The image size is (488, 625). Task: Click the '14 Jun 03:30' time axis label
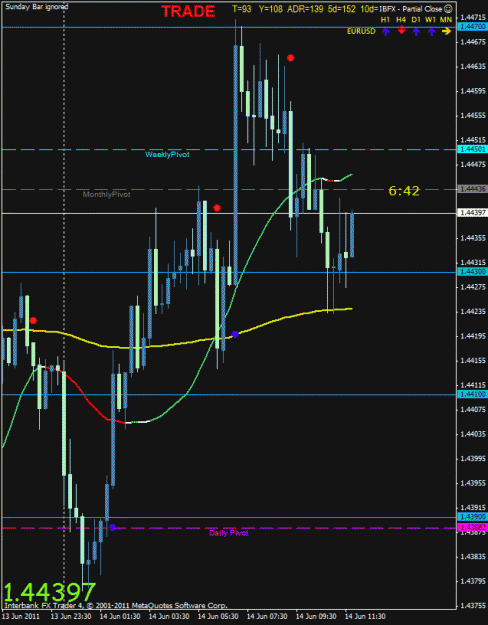(x=169, y=616)
